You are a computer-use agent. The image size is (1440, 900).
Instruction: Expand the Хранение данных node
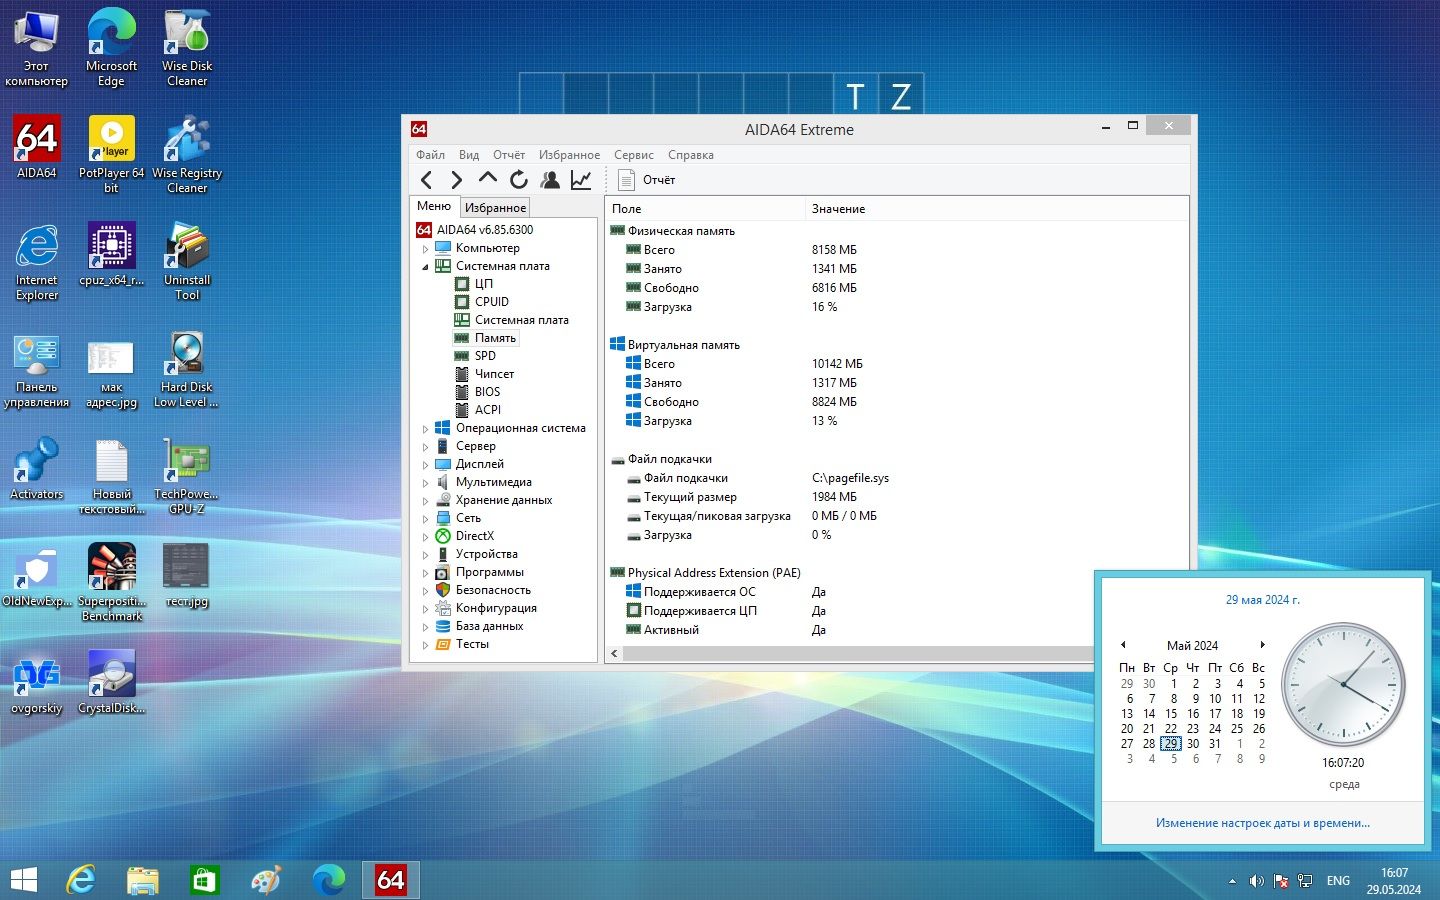coord(425,501)
